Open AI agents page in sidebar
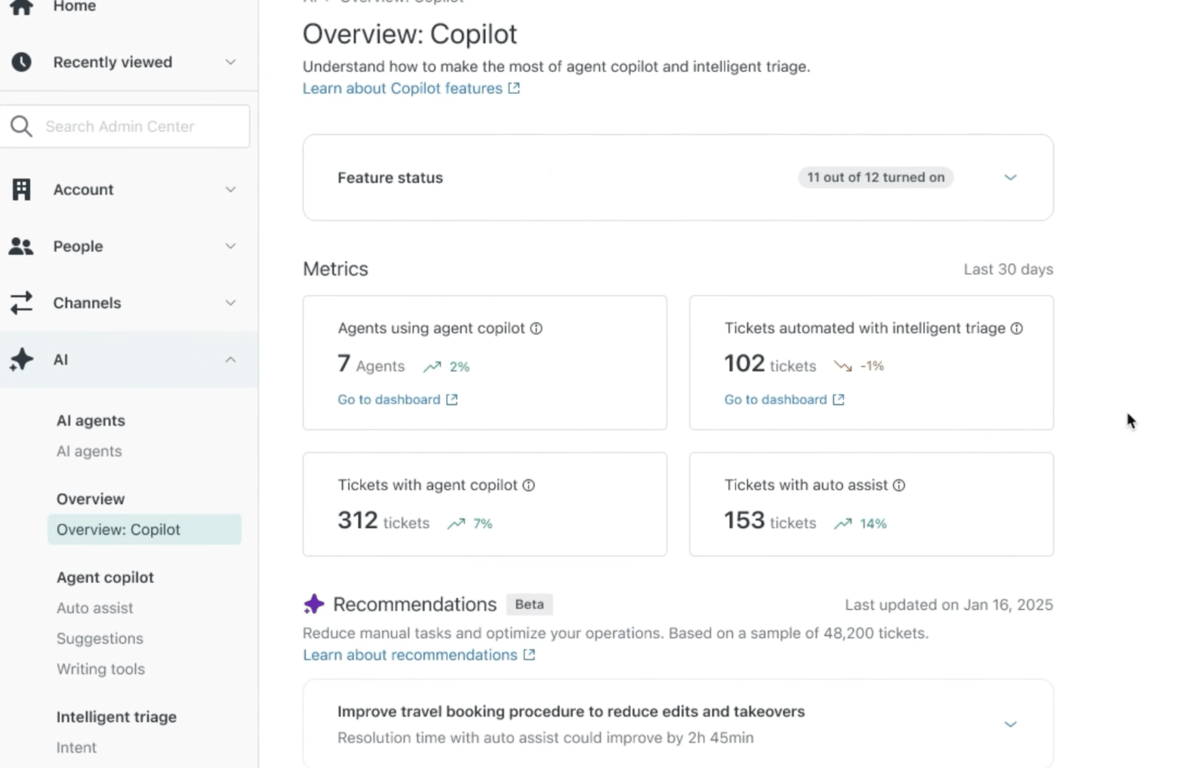Viewport: 1202px width, 768px height. (x=89, y=451)
